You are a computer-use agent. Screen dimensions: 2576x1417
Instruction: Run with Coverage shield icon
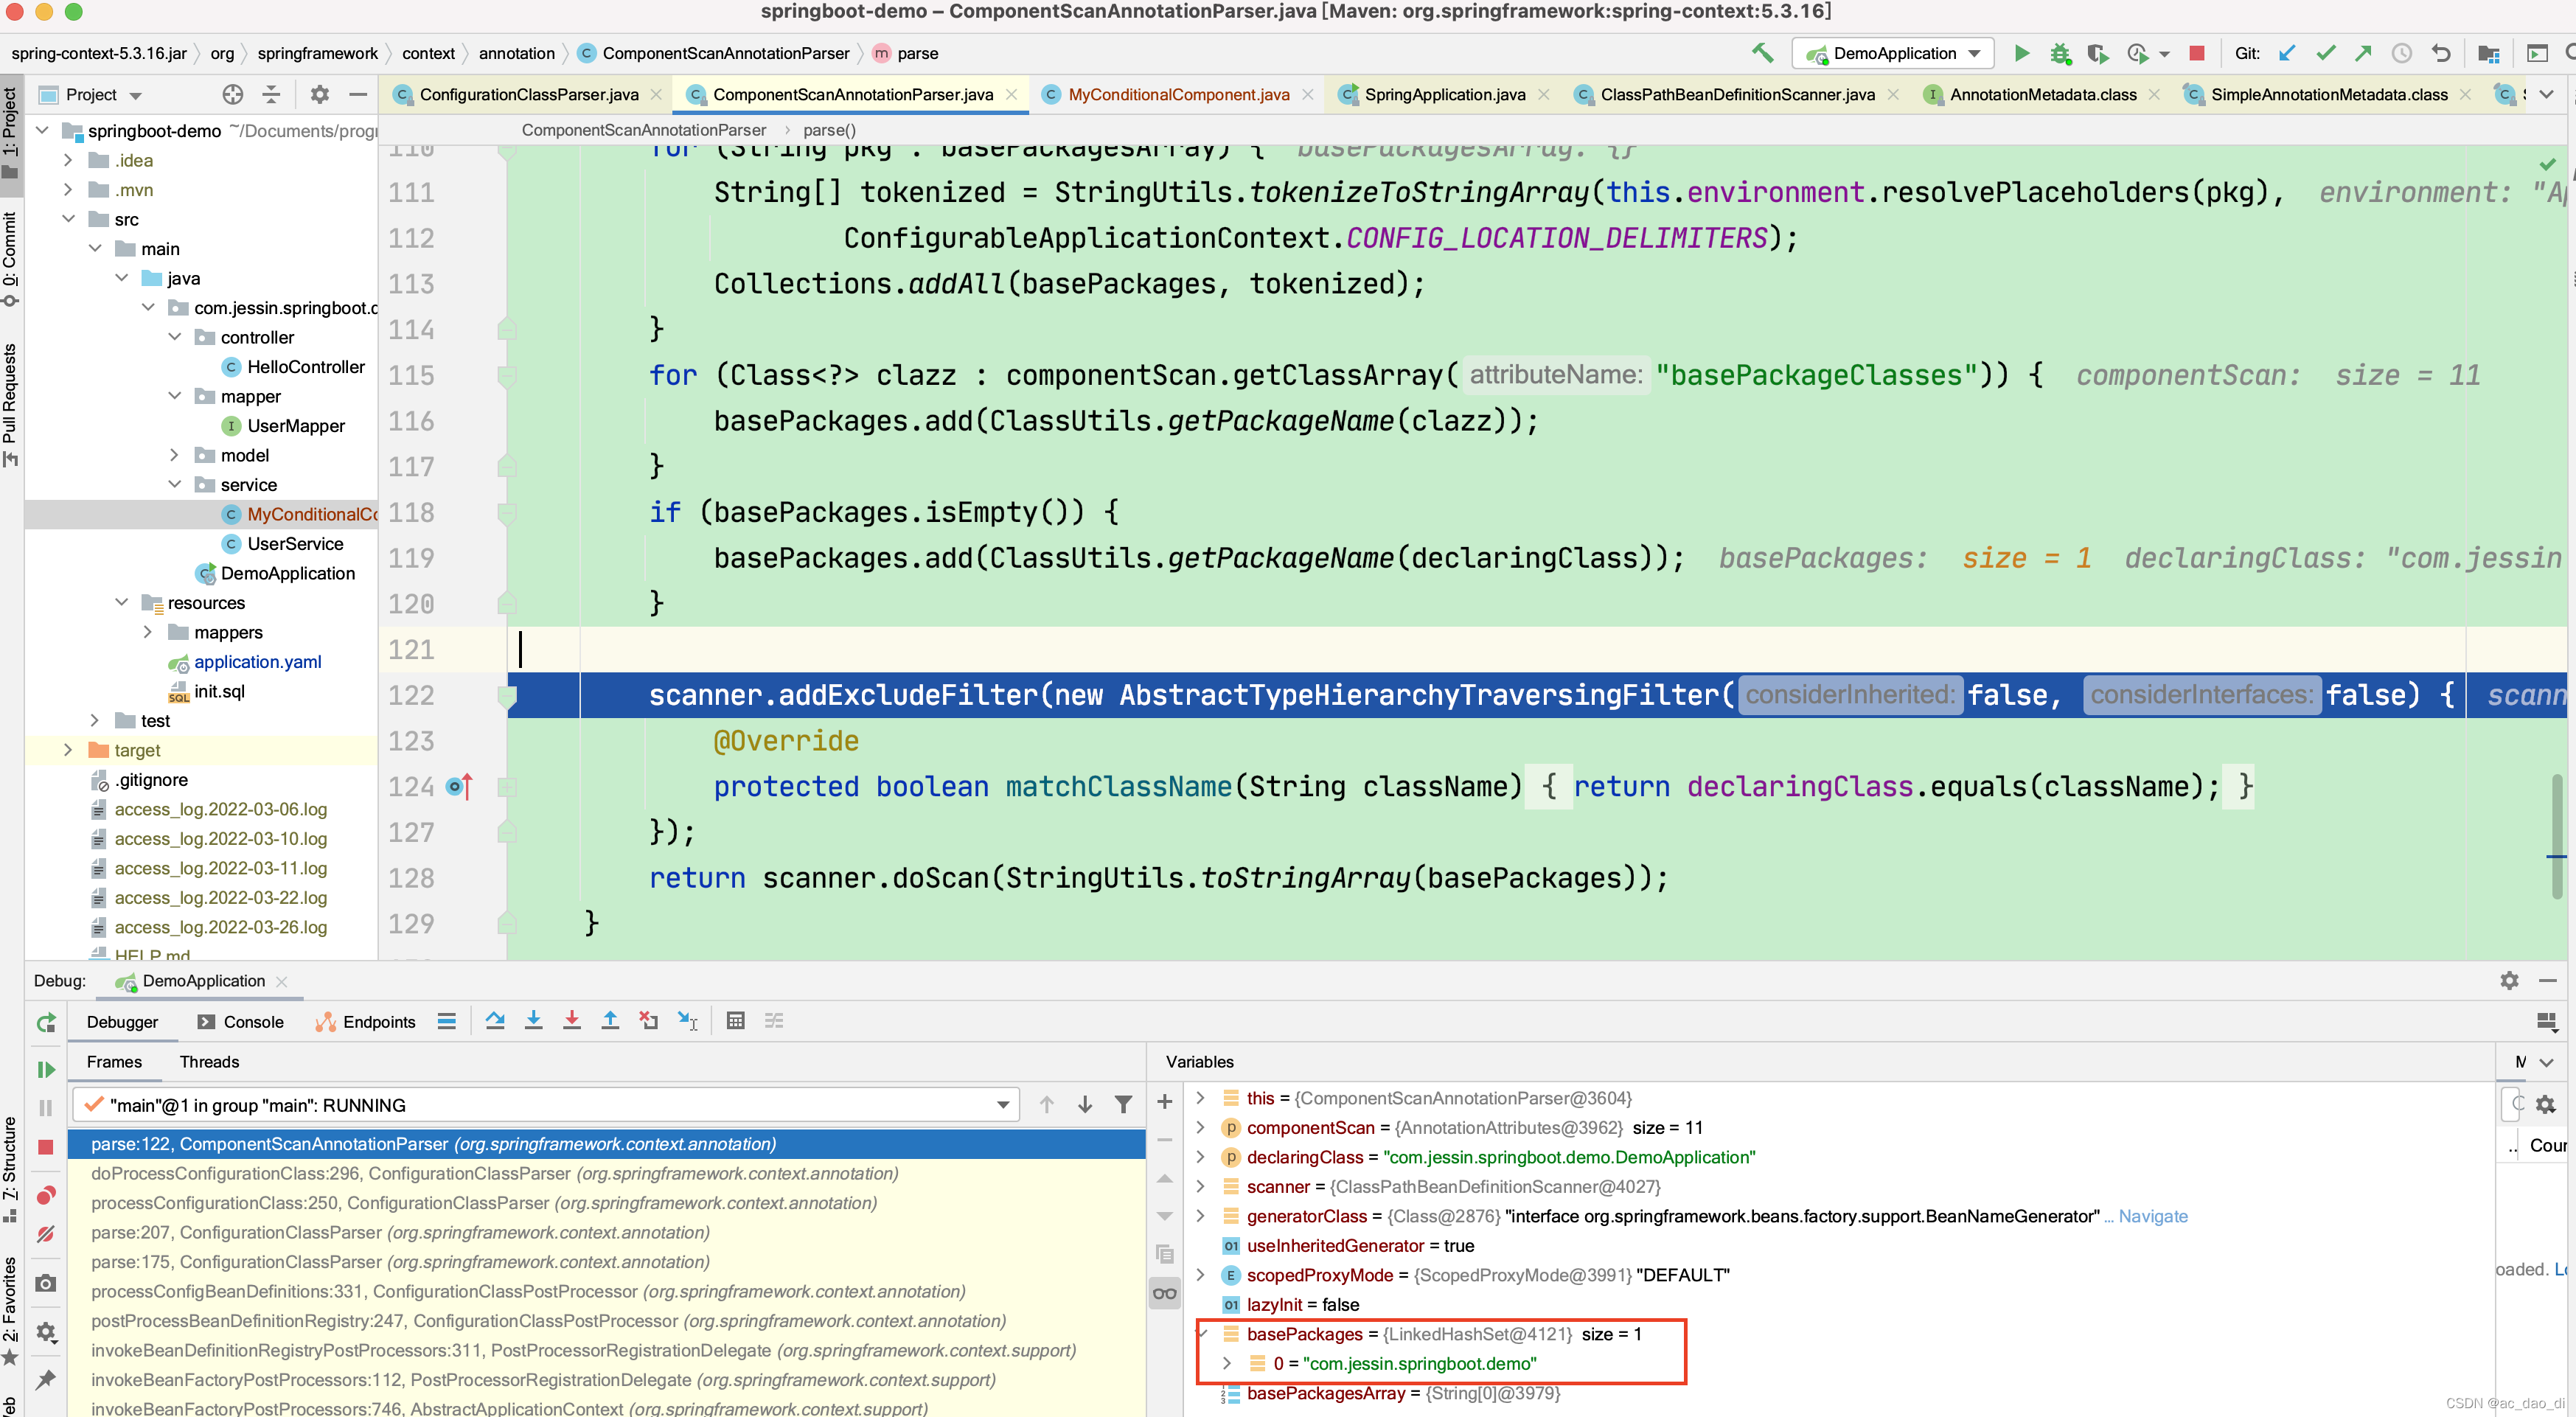pyautogui.click(x=2097, y=53)
